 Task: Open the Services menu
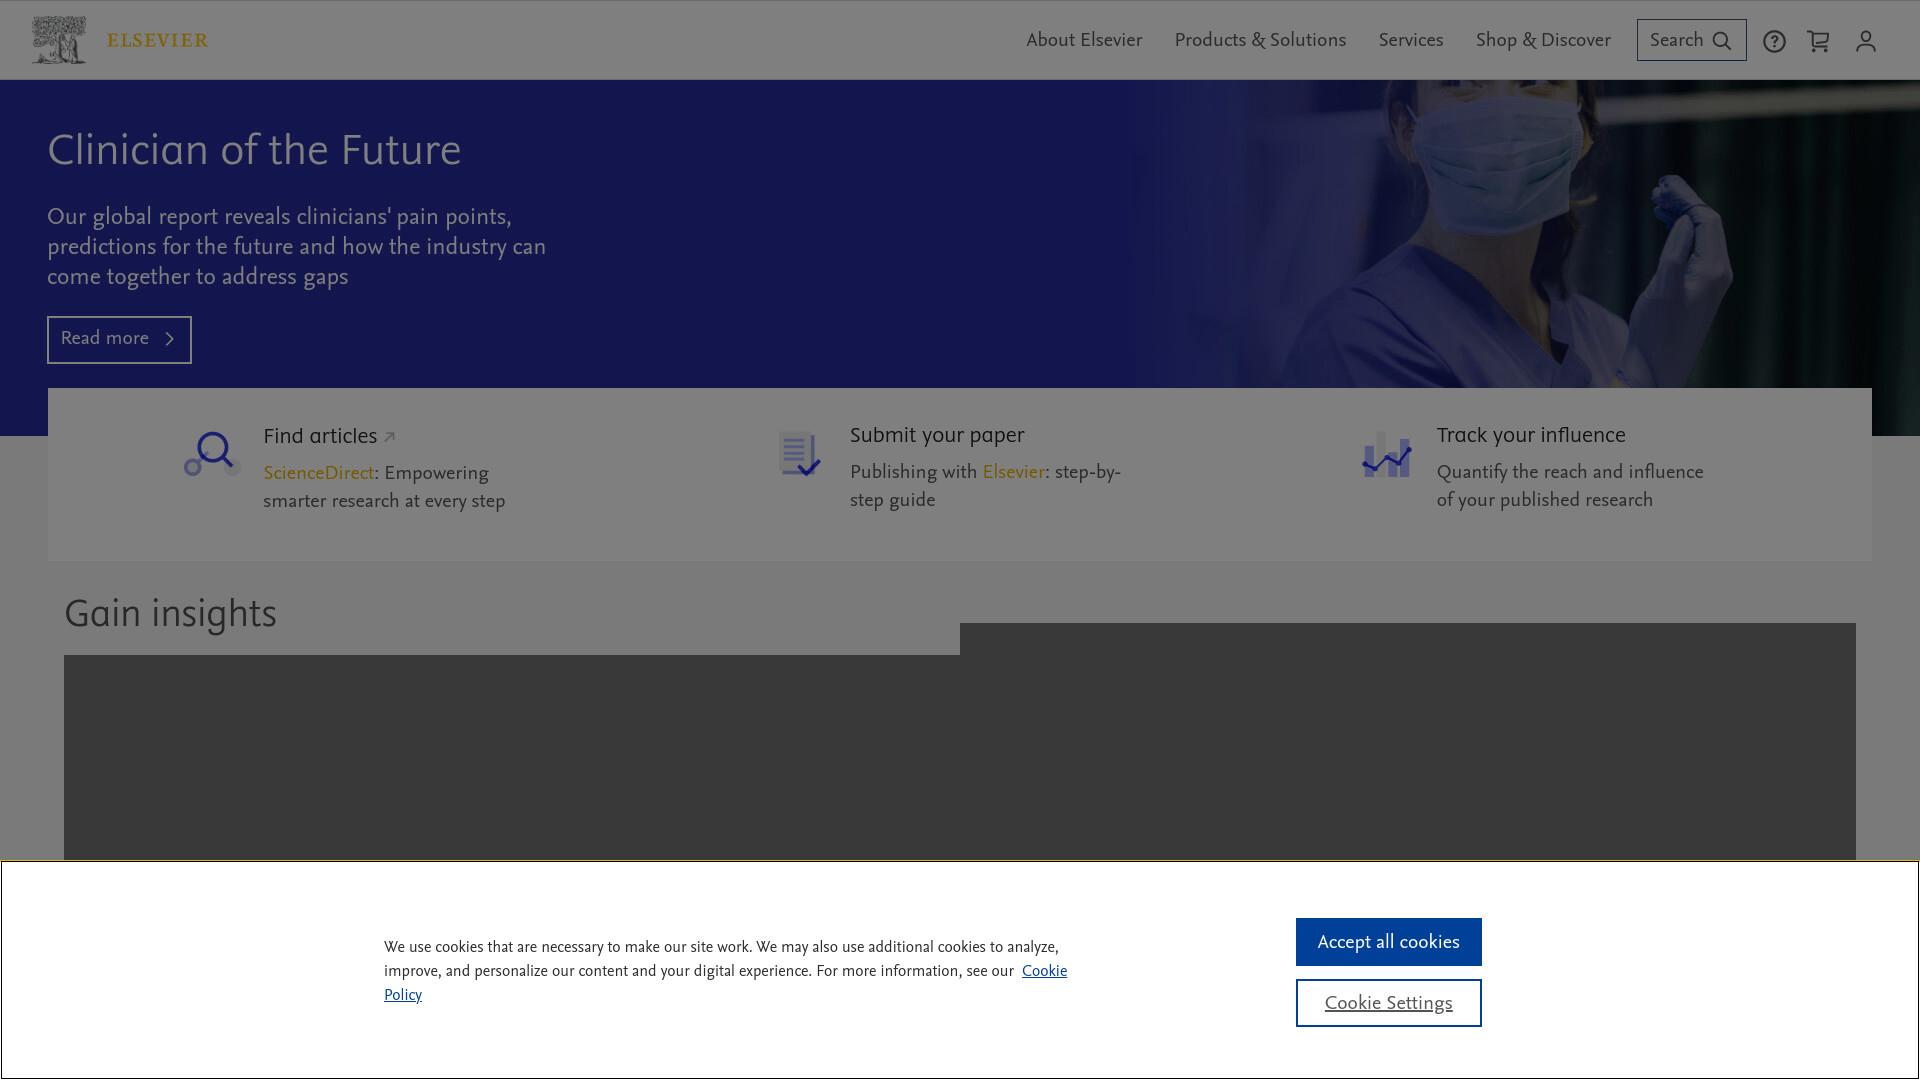pos(1411,40)
